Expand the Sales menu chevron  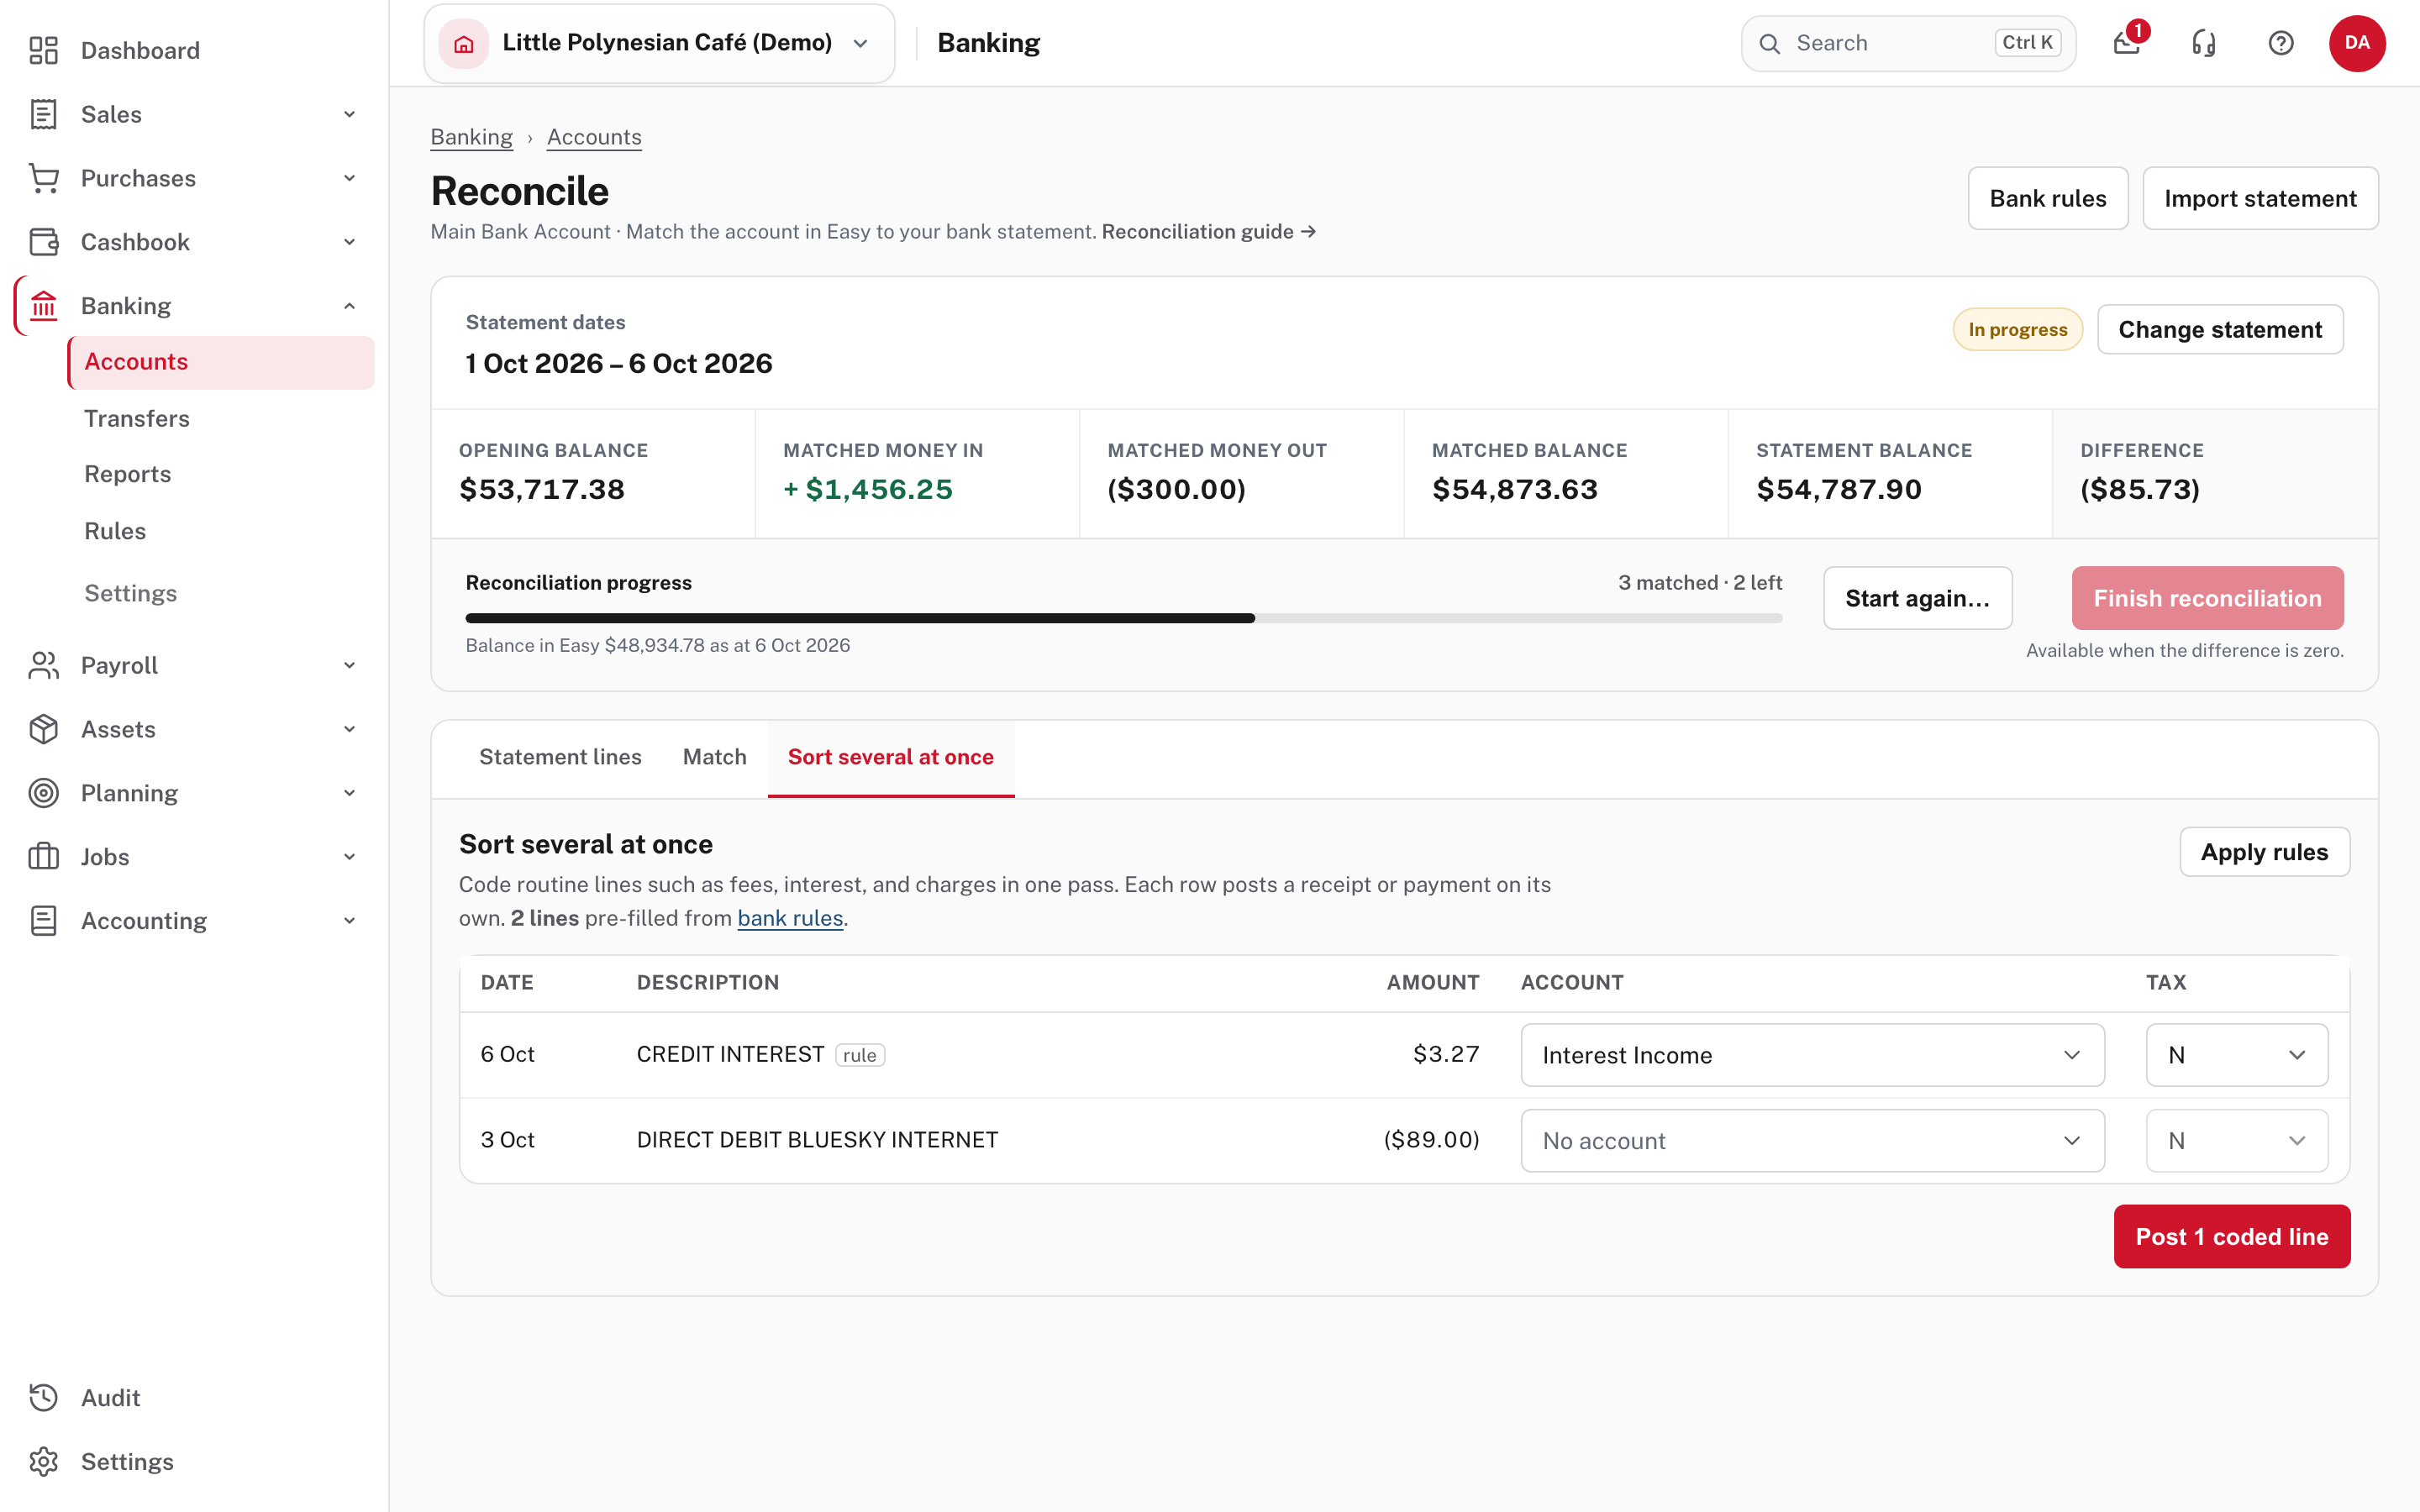[349, 114]
